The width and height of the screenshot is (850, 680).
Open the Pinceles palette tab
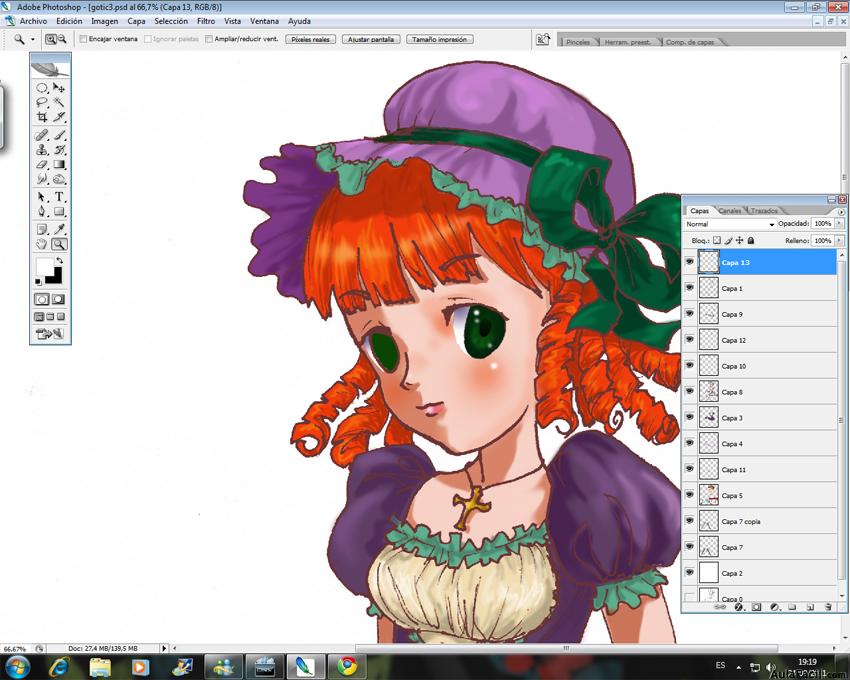tap(578, 42)
